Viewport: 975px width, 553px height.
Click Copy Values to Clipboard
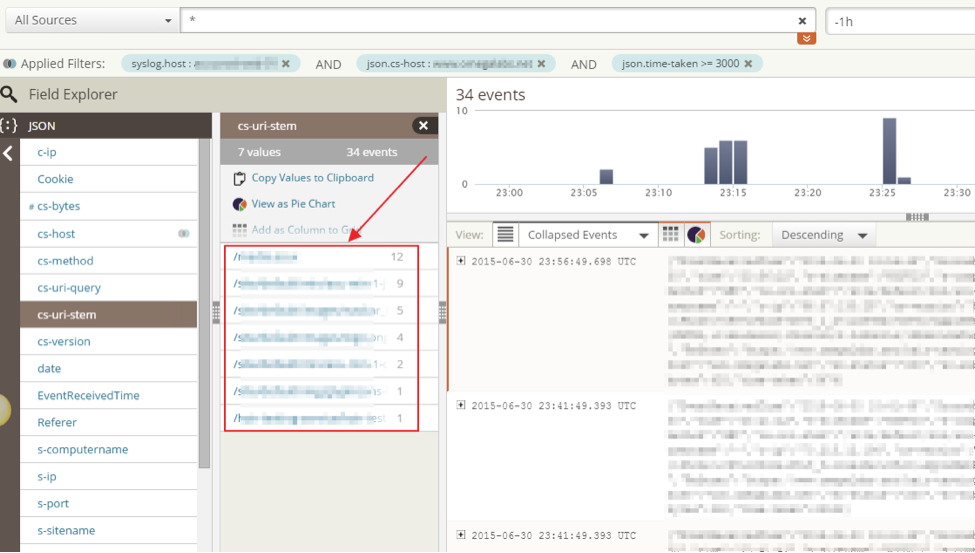click(x=312, y=178)
